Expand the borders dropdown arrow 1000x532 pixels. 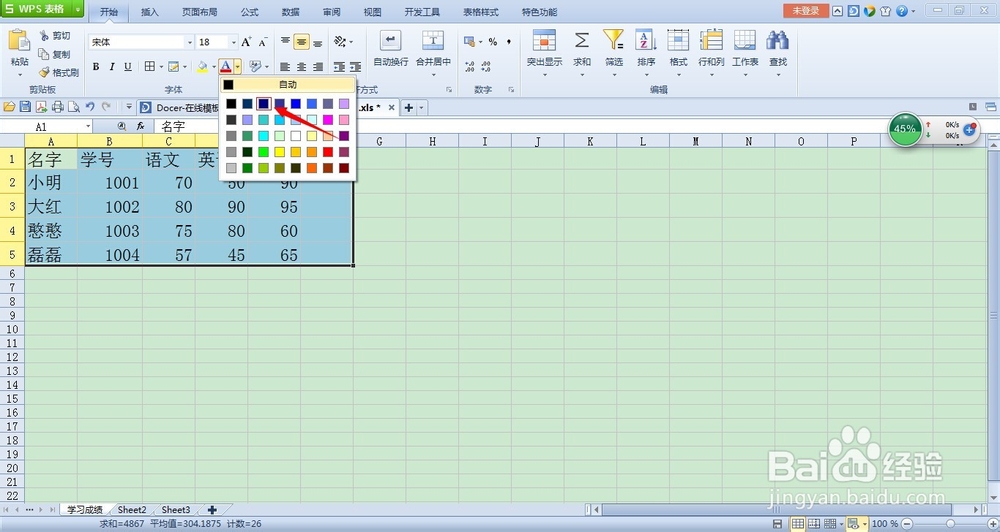coord(161,66)
